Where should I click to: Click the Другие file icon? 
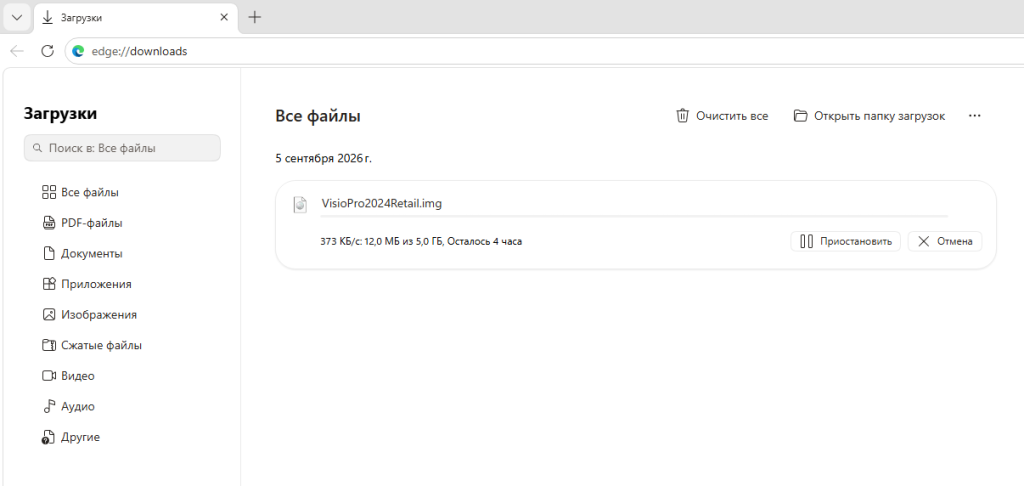(x=48, y=437)
